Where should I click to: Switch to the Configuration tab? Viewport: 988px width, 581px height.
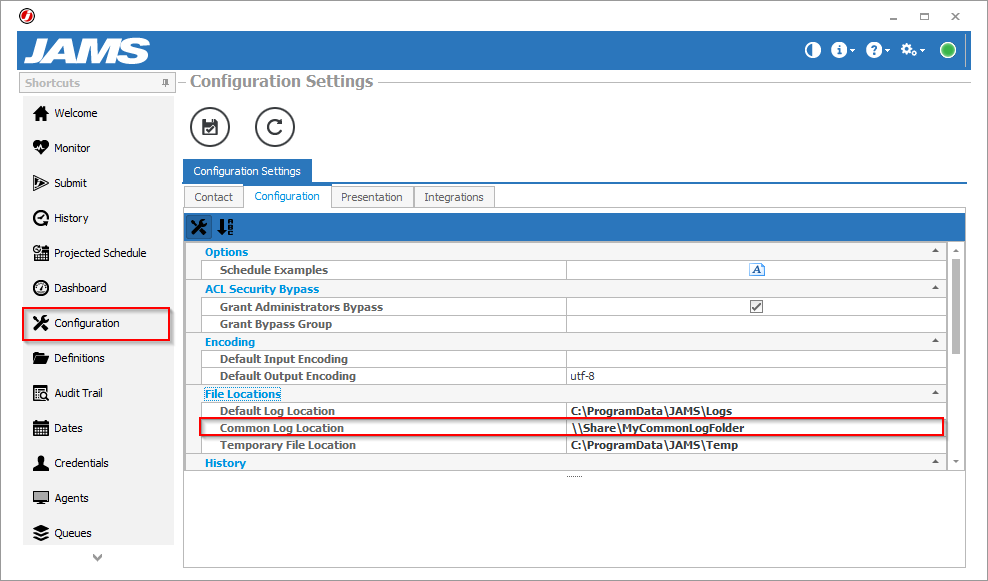click(287, 196)
